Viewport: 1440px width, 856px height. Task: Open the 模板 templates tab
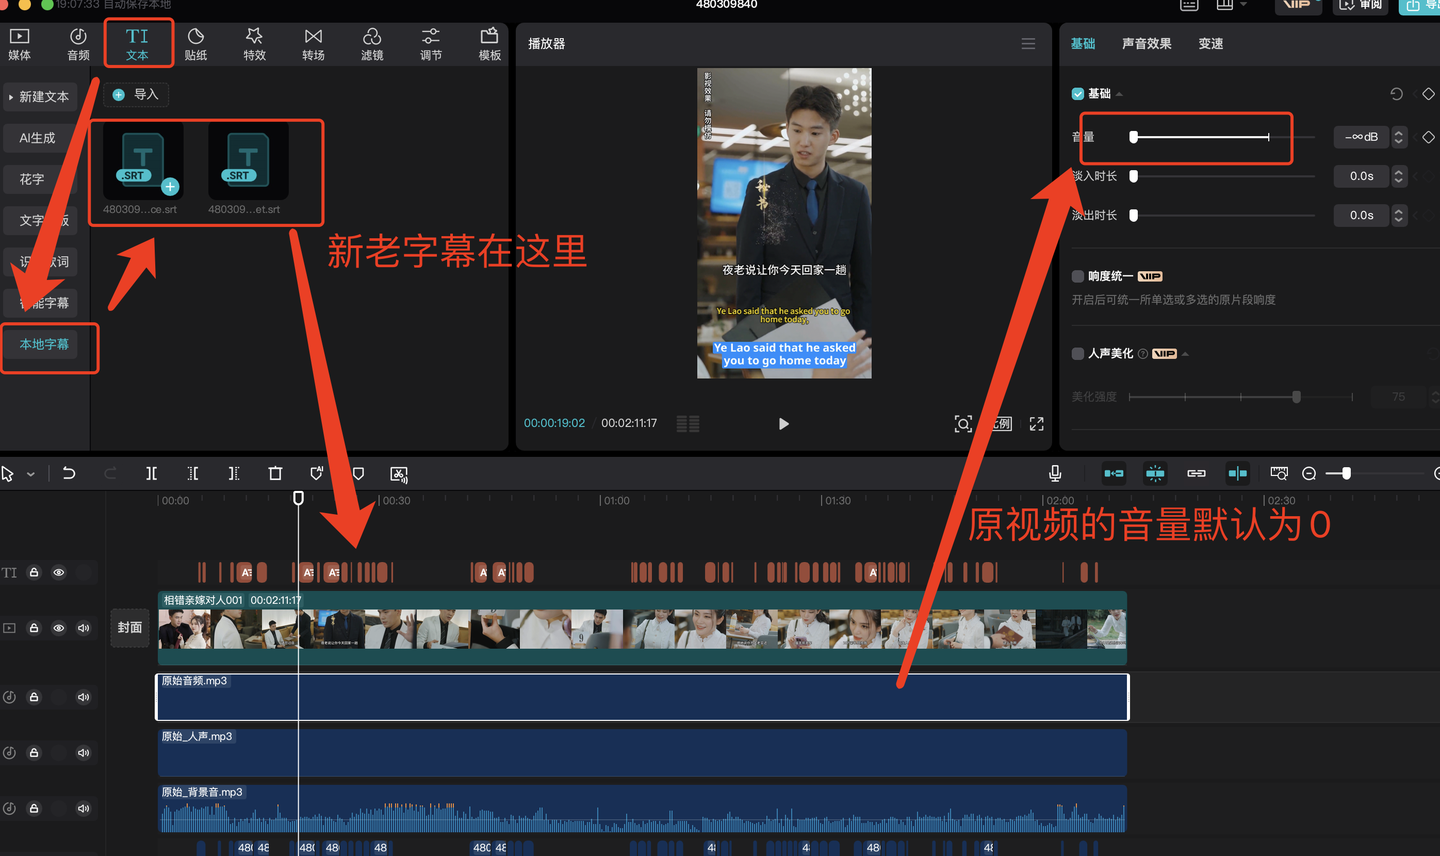coord(489,44)
